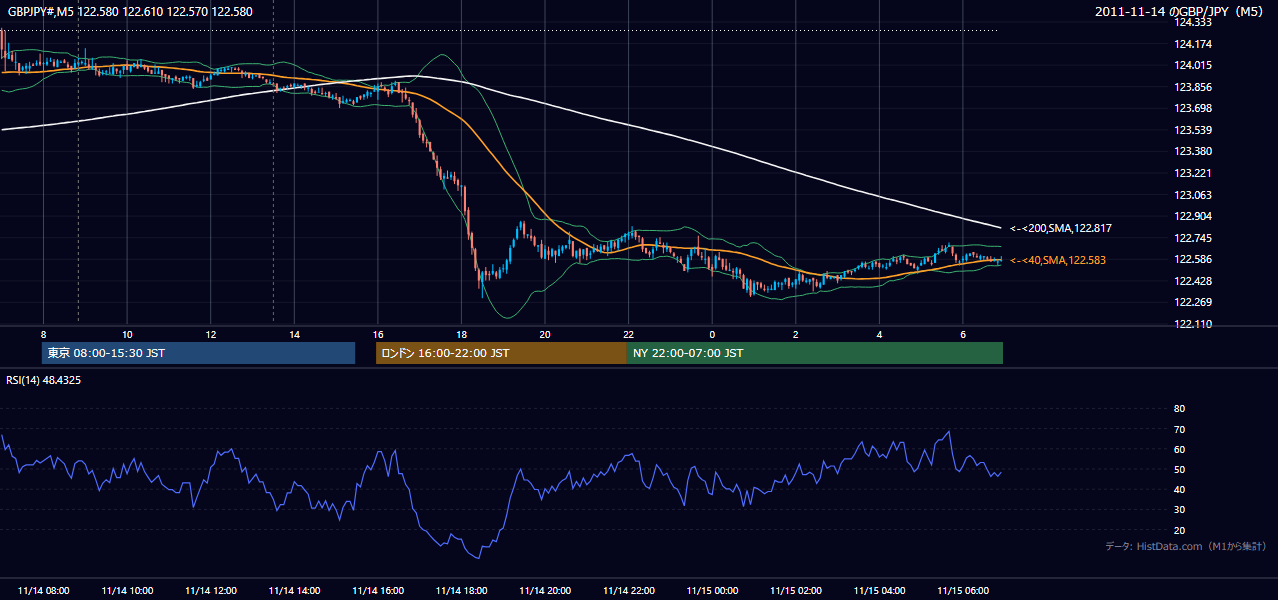Screen dimensions: 1278x600
Task: Click hour tick 22 below the candlestick chart
Action: (629, 334)
